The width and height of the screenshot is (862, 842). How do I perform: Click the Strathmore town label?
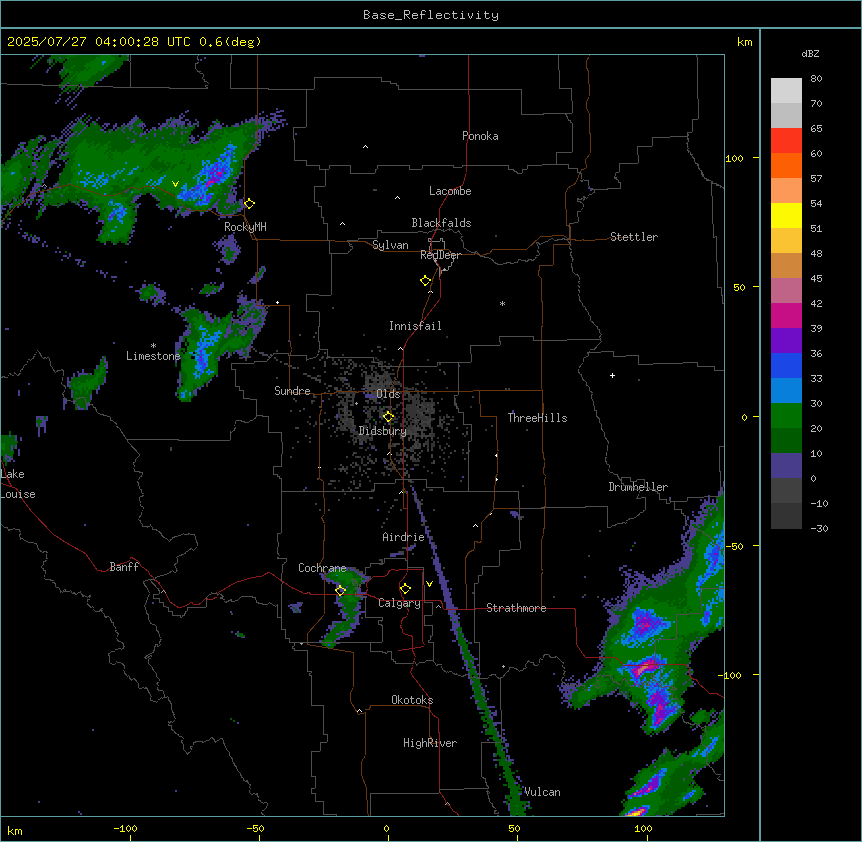pos(516,608)
